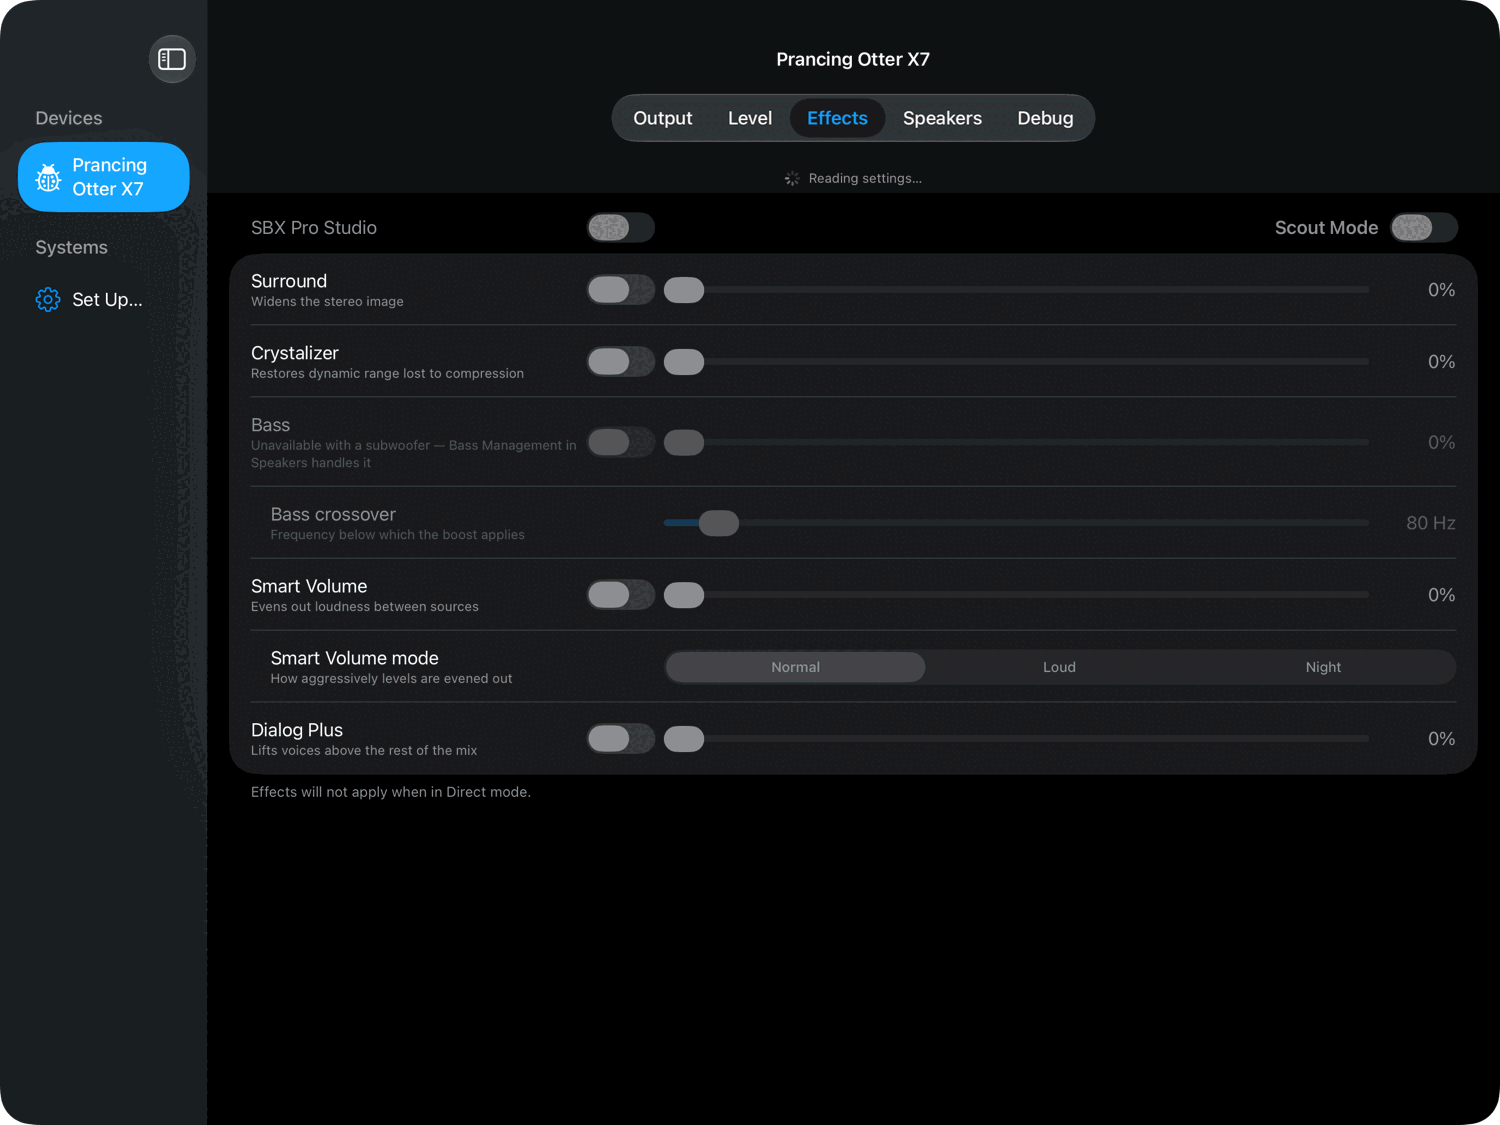
Task: Click the Smart Volume 0% value
Action: (1441, 595)
